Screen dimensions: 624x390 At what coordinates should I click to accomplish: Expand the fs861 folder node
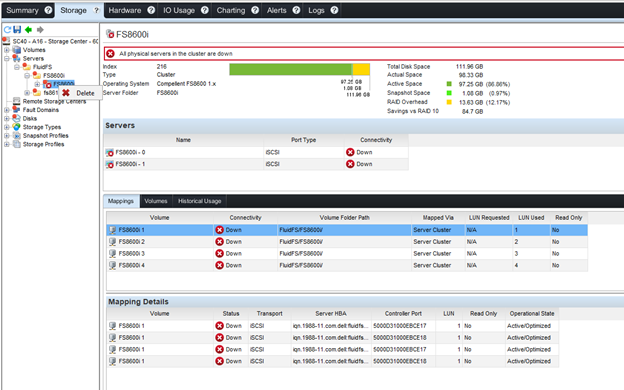tap(27, 93)
